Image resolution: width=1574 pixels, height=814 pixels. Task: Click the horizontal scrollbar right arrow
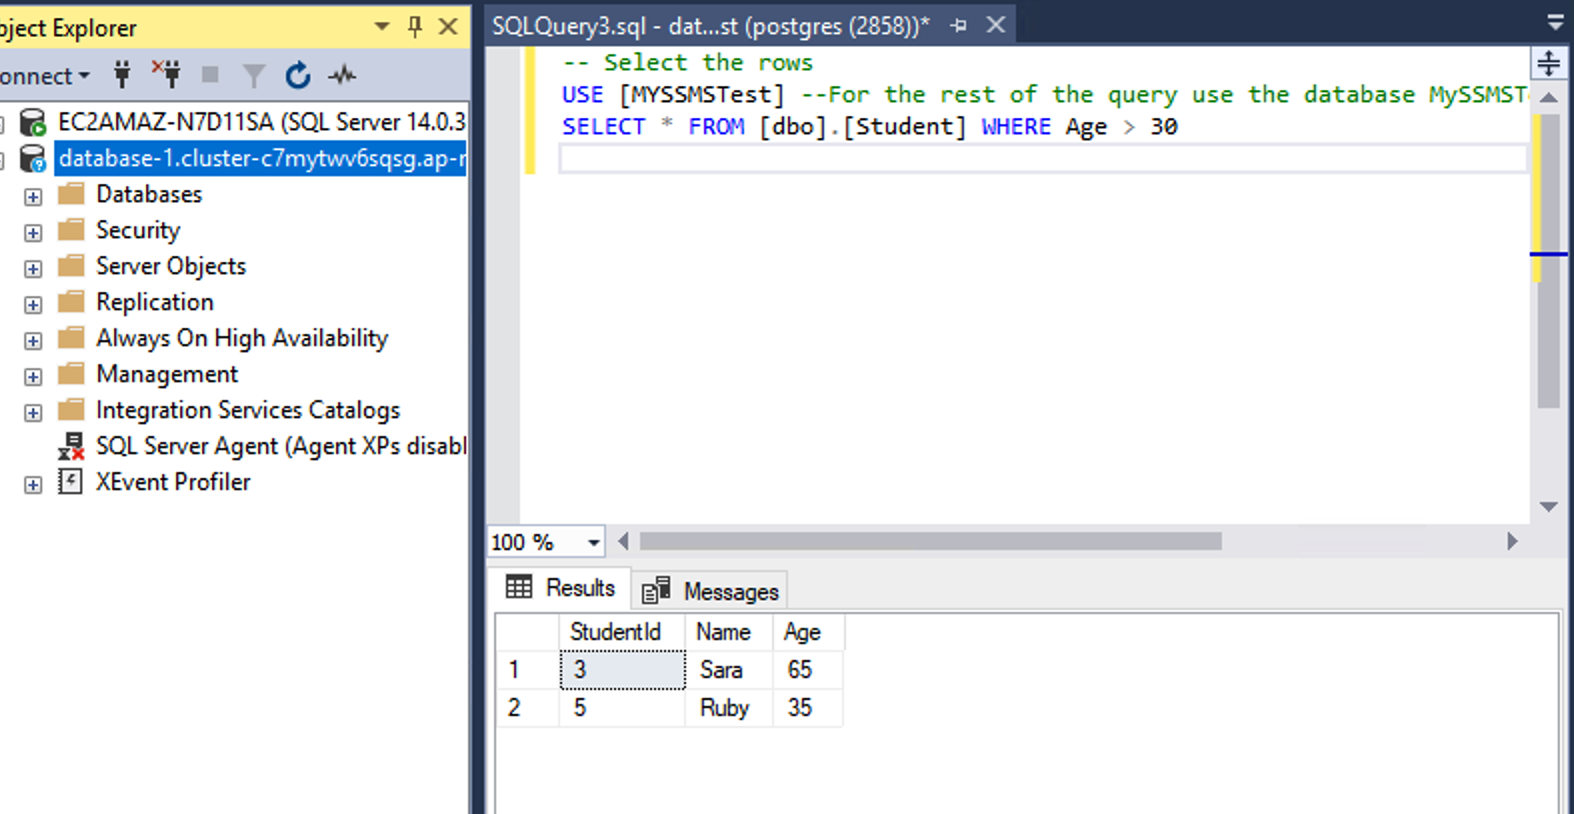(1512, 541)
